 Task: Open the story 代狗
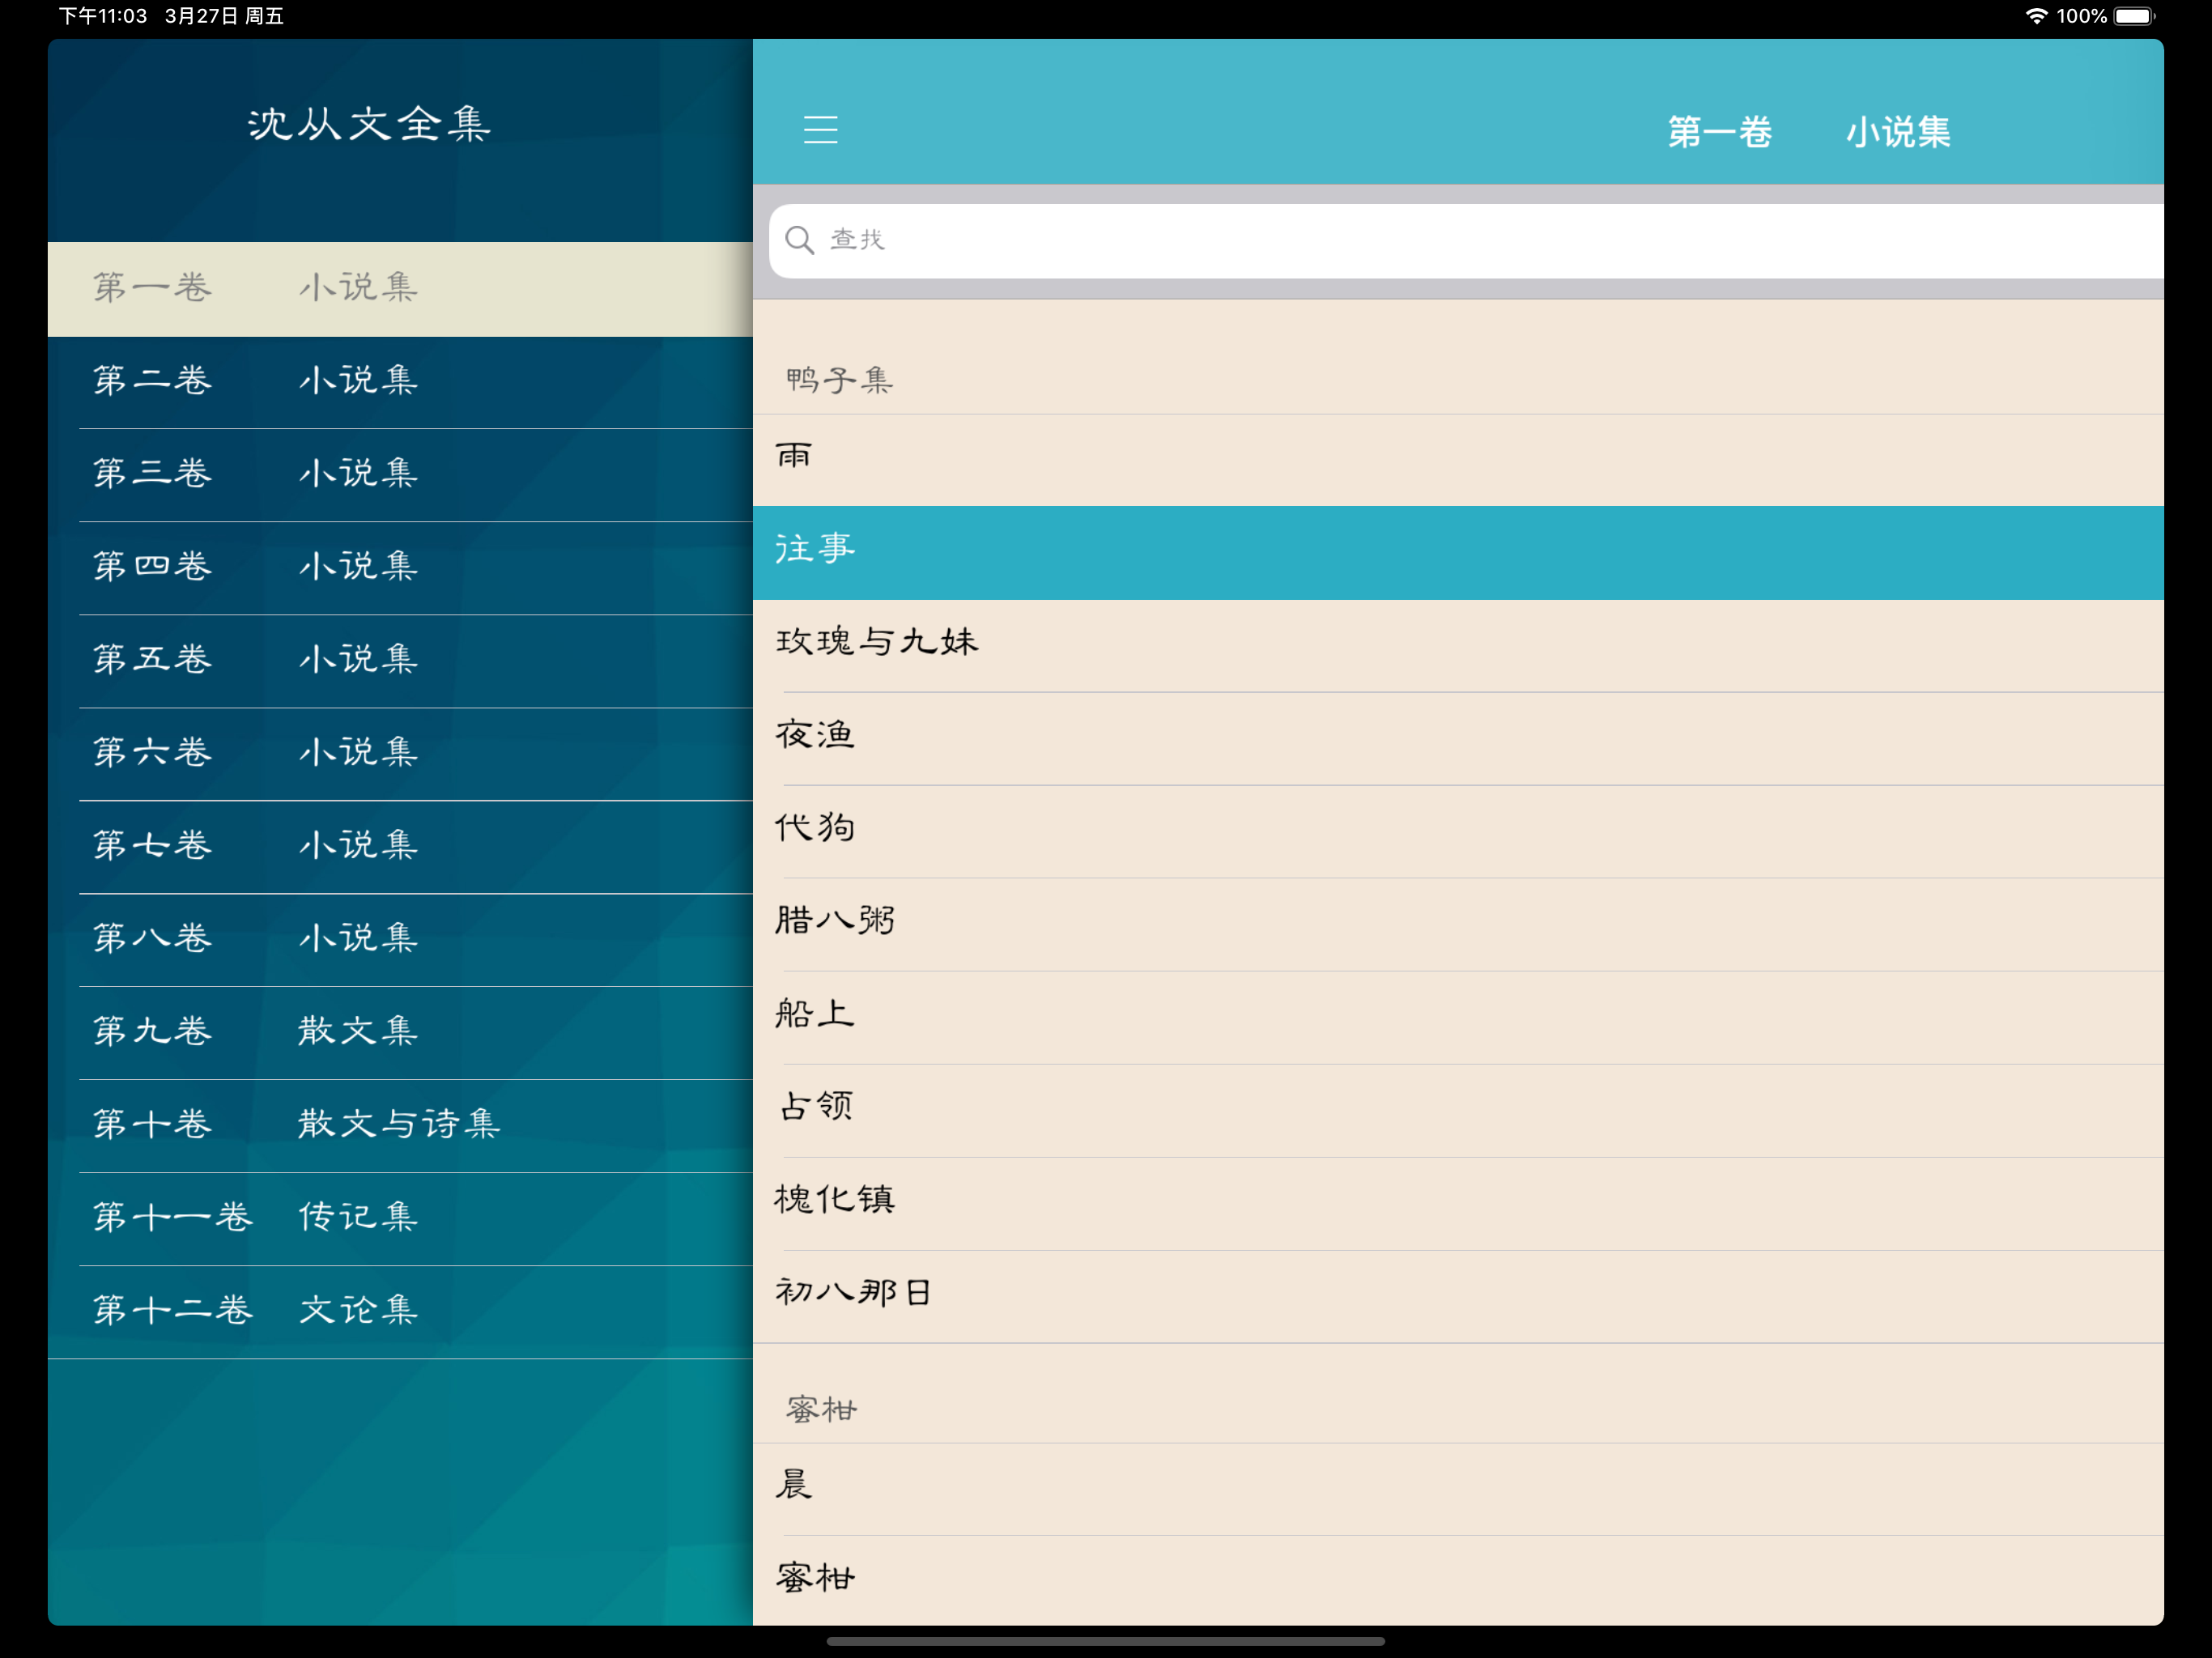click(1458, 832)
